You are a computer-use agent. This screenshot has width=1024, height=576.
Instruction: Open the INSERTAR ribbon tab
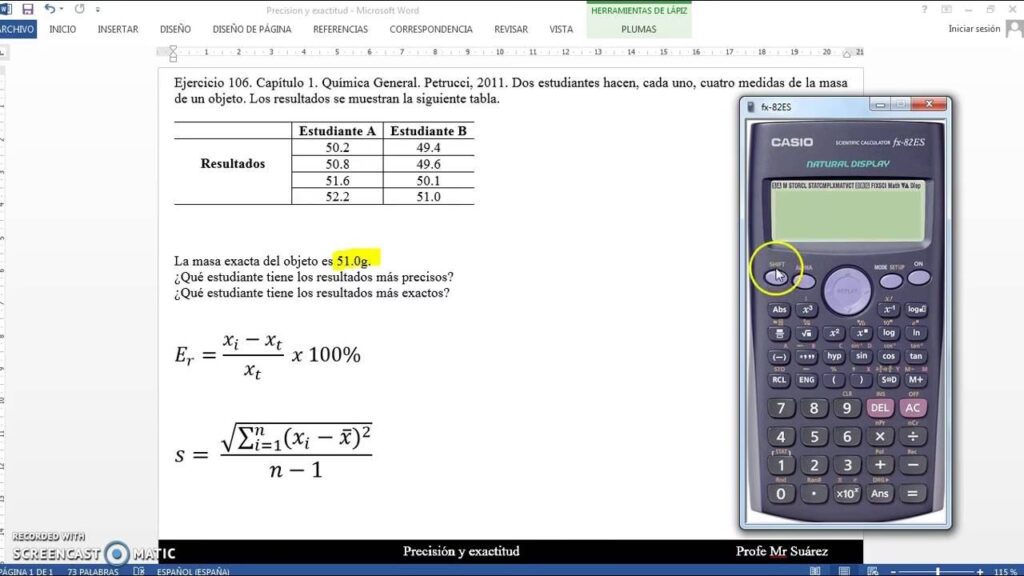118,29
